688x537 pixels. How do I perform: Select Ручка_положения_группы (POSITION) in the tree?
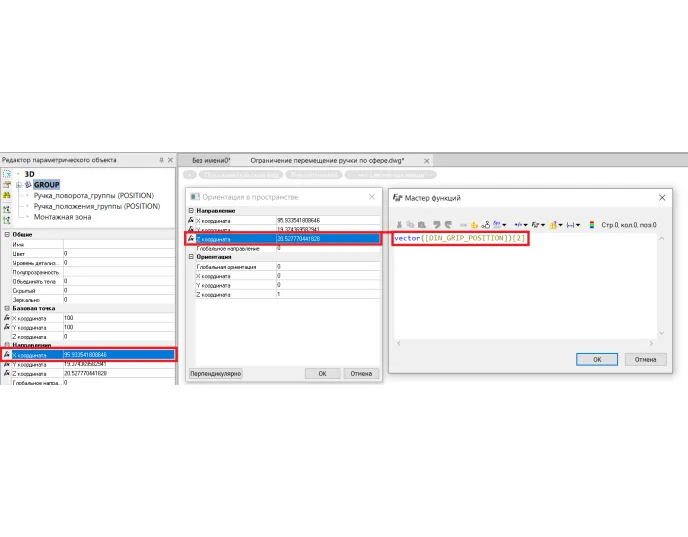[x=97, y=206]
